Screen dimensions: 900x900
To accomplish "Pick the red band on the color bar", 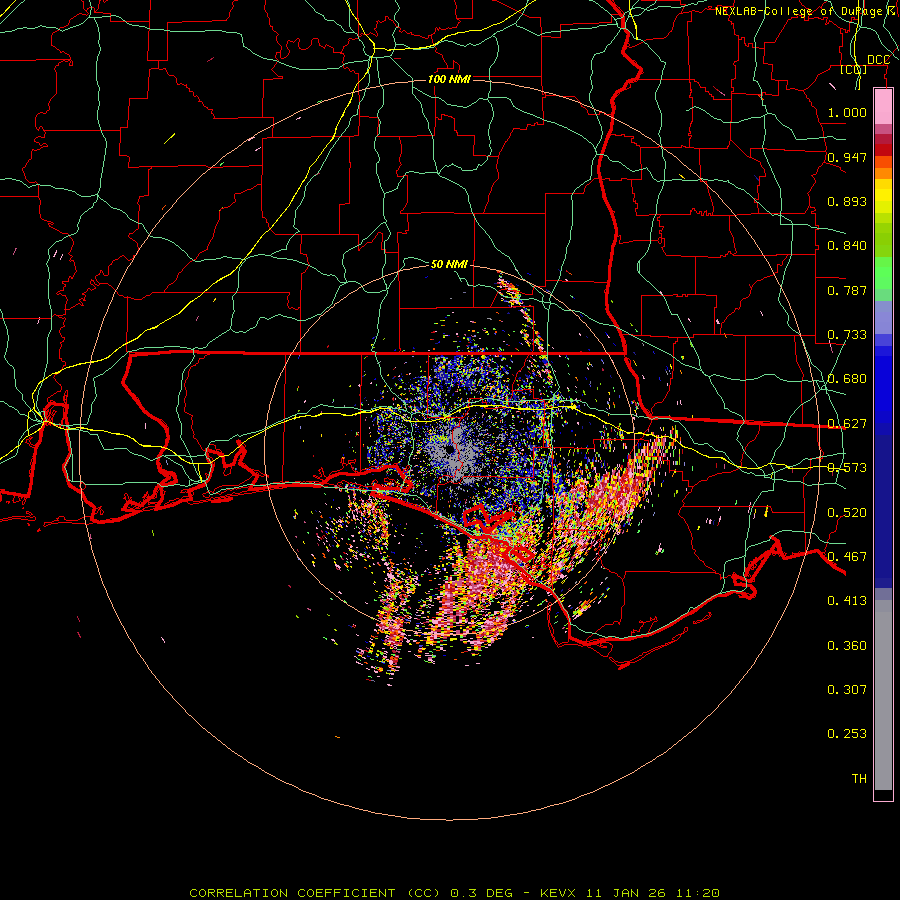I will (883, 150).
